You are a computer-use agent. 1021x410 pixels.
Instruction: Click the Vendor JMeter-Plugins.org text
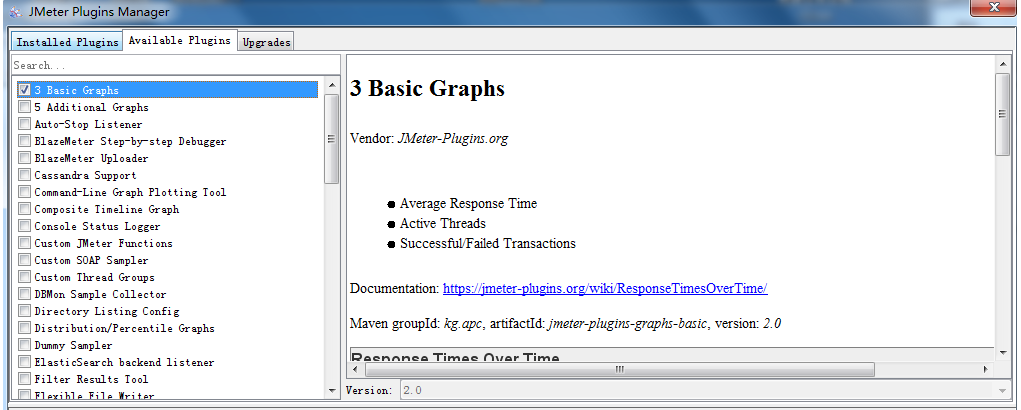click(x=429, y=138)
